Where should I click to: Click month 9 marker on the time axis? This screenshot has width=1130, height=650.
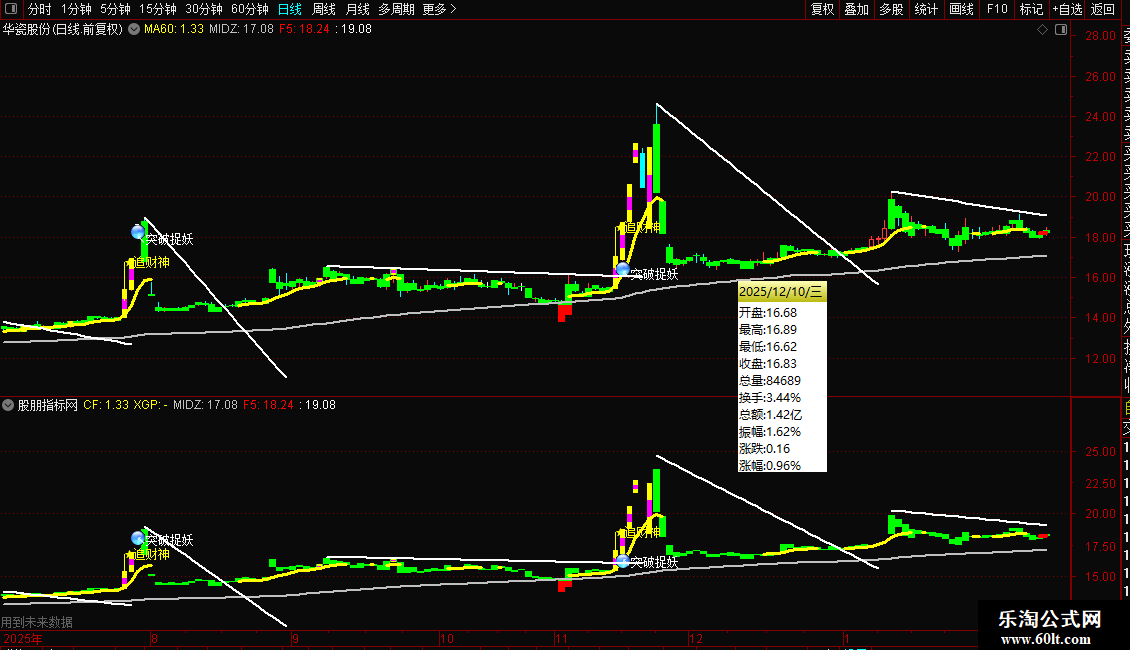pyautogui.click(x=295, y=639)
